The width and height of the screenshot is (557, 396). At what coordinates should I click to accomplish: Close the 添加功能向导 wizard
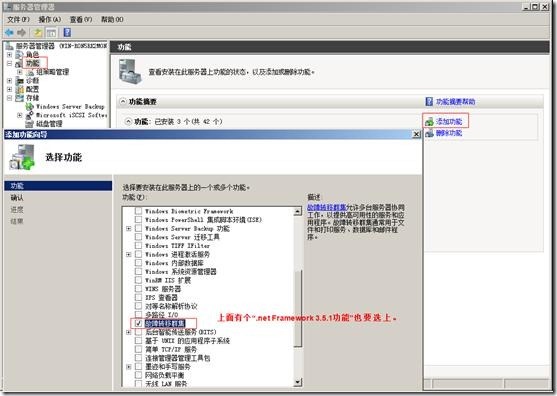click(x=416, y=134)
